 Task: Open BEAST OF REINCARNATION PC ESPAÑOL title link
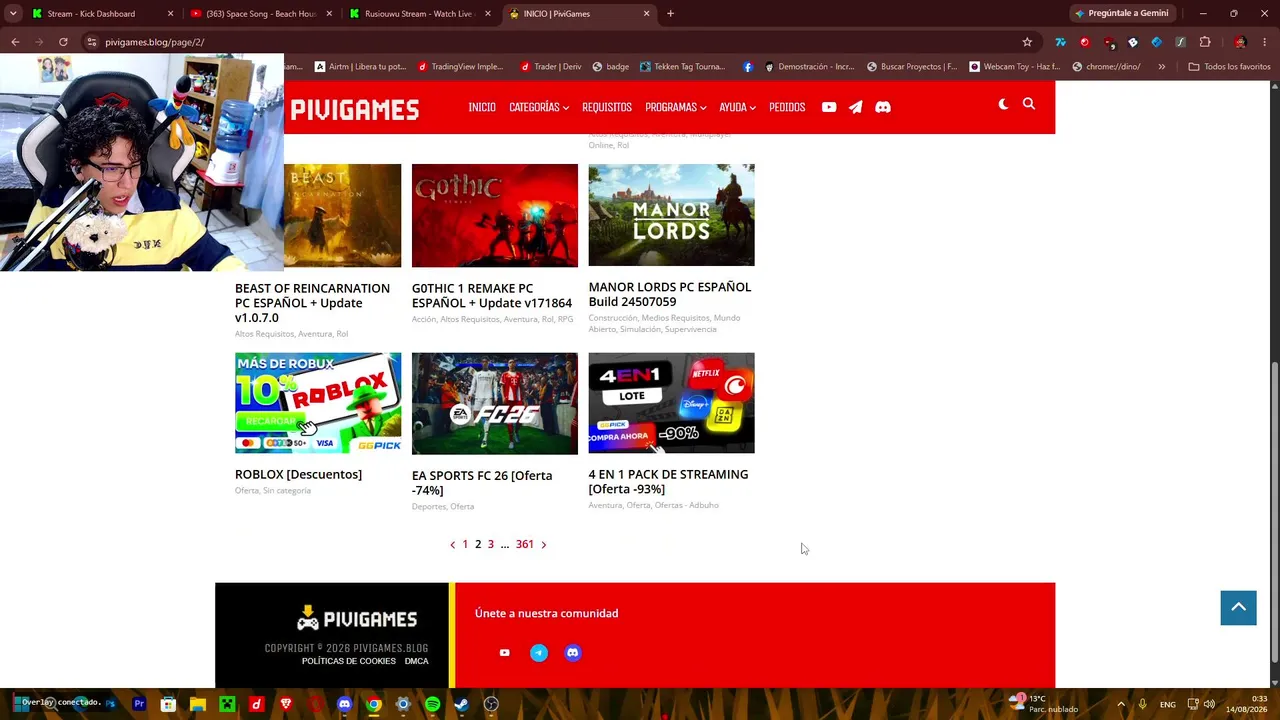coord(312,303)
